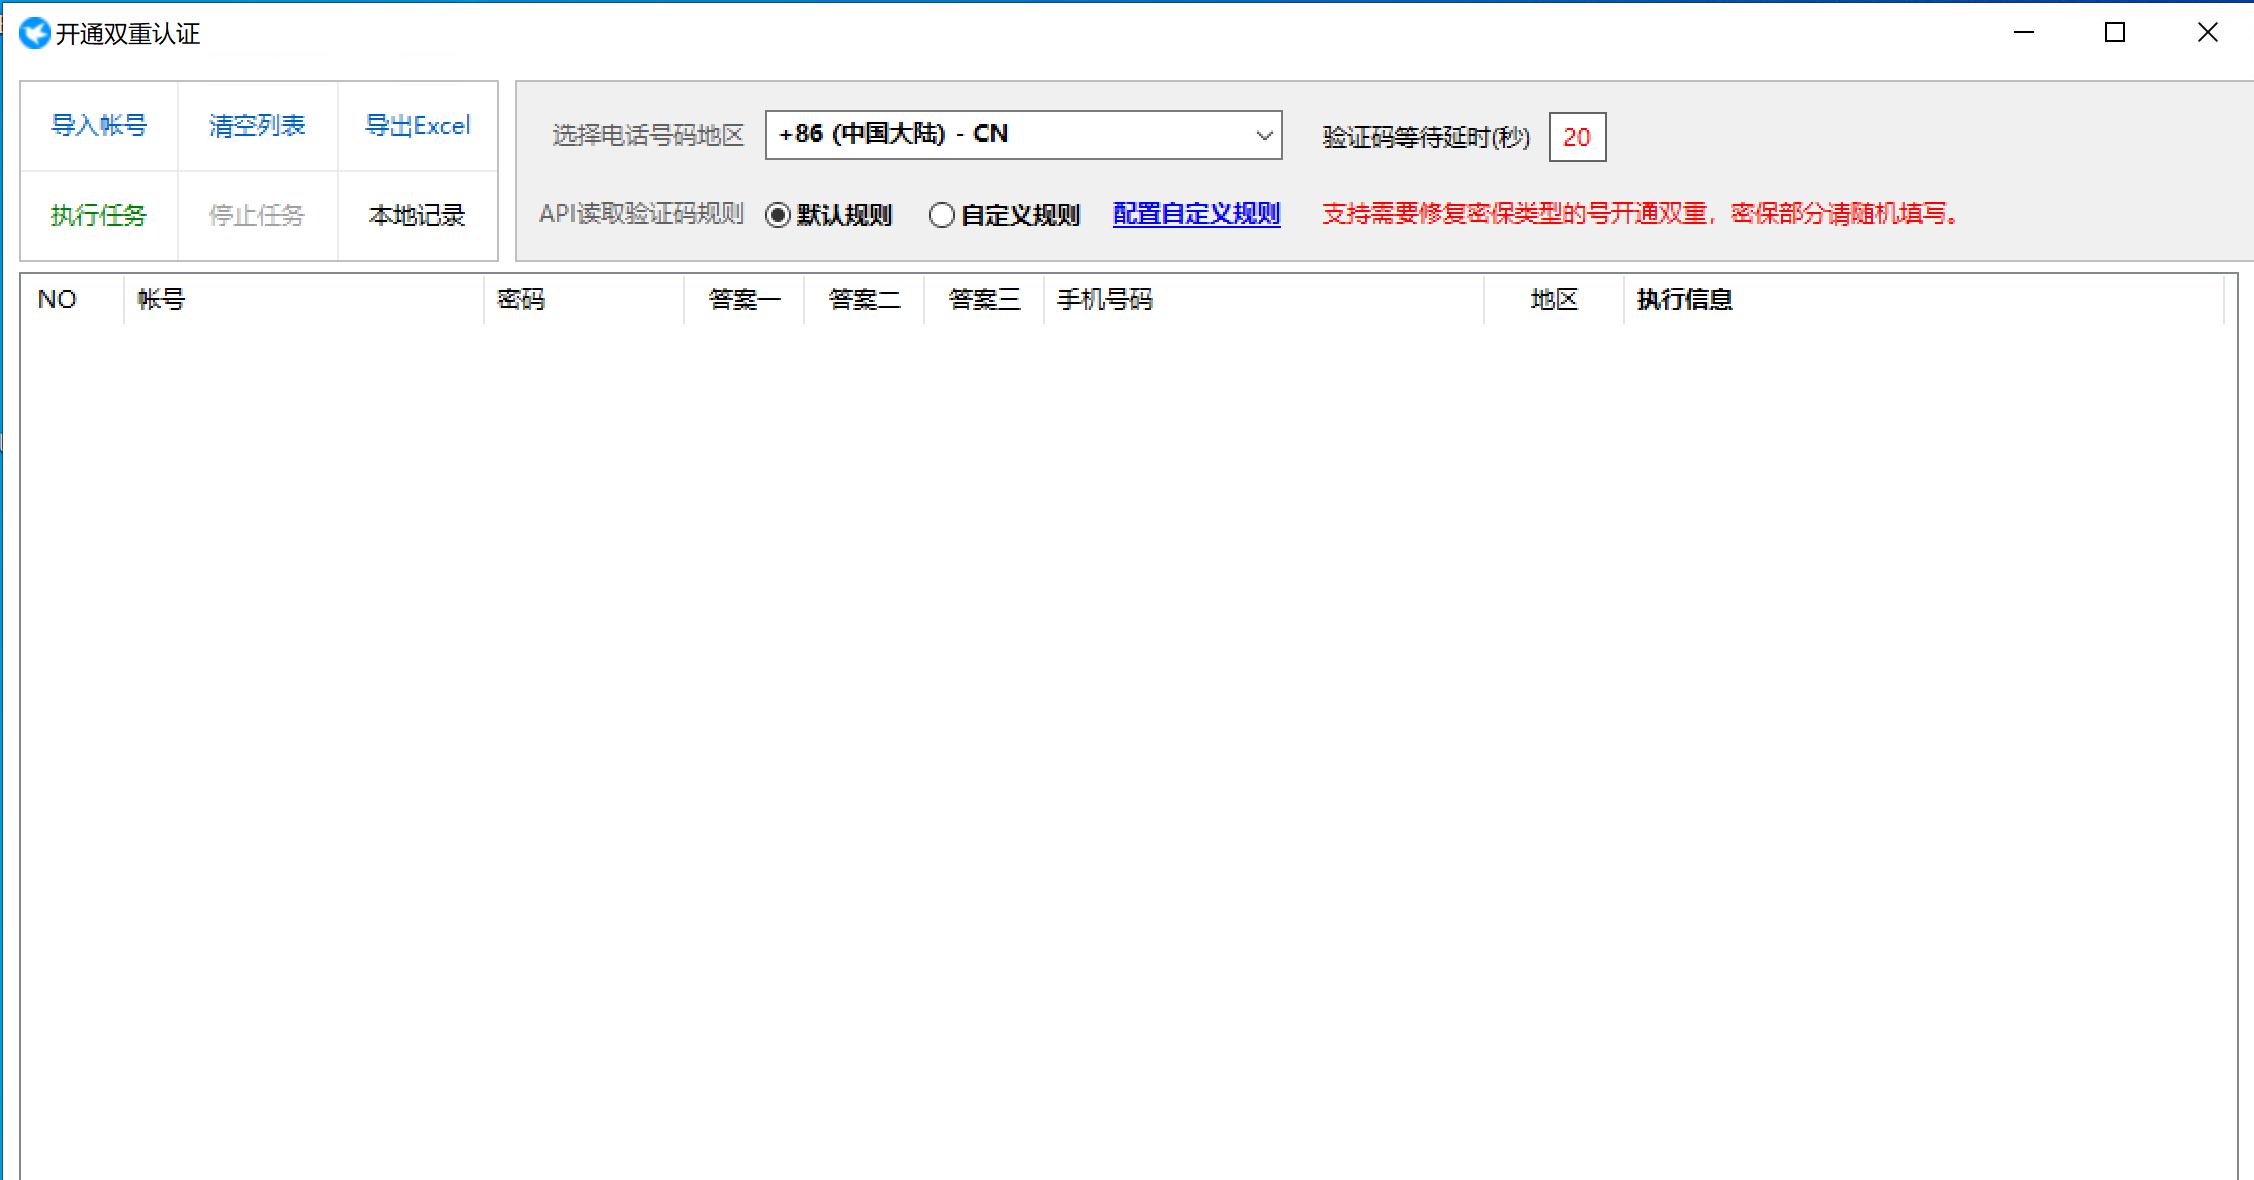
Task: Click the NO column header
Action: coord(72,299)
